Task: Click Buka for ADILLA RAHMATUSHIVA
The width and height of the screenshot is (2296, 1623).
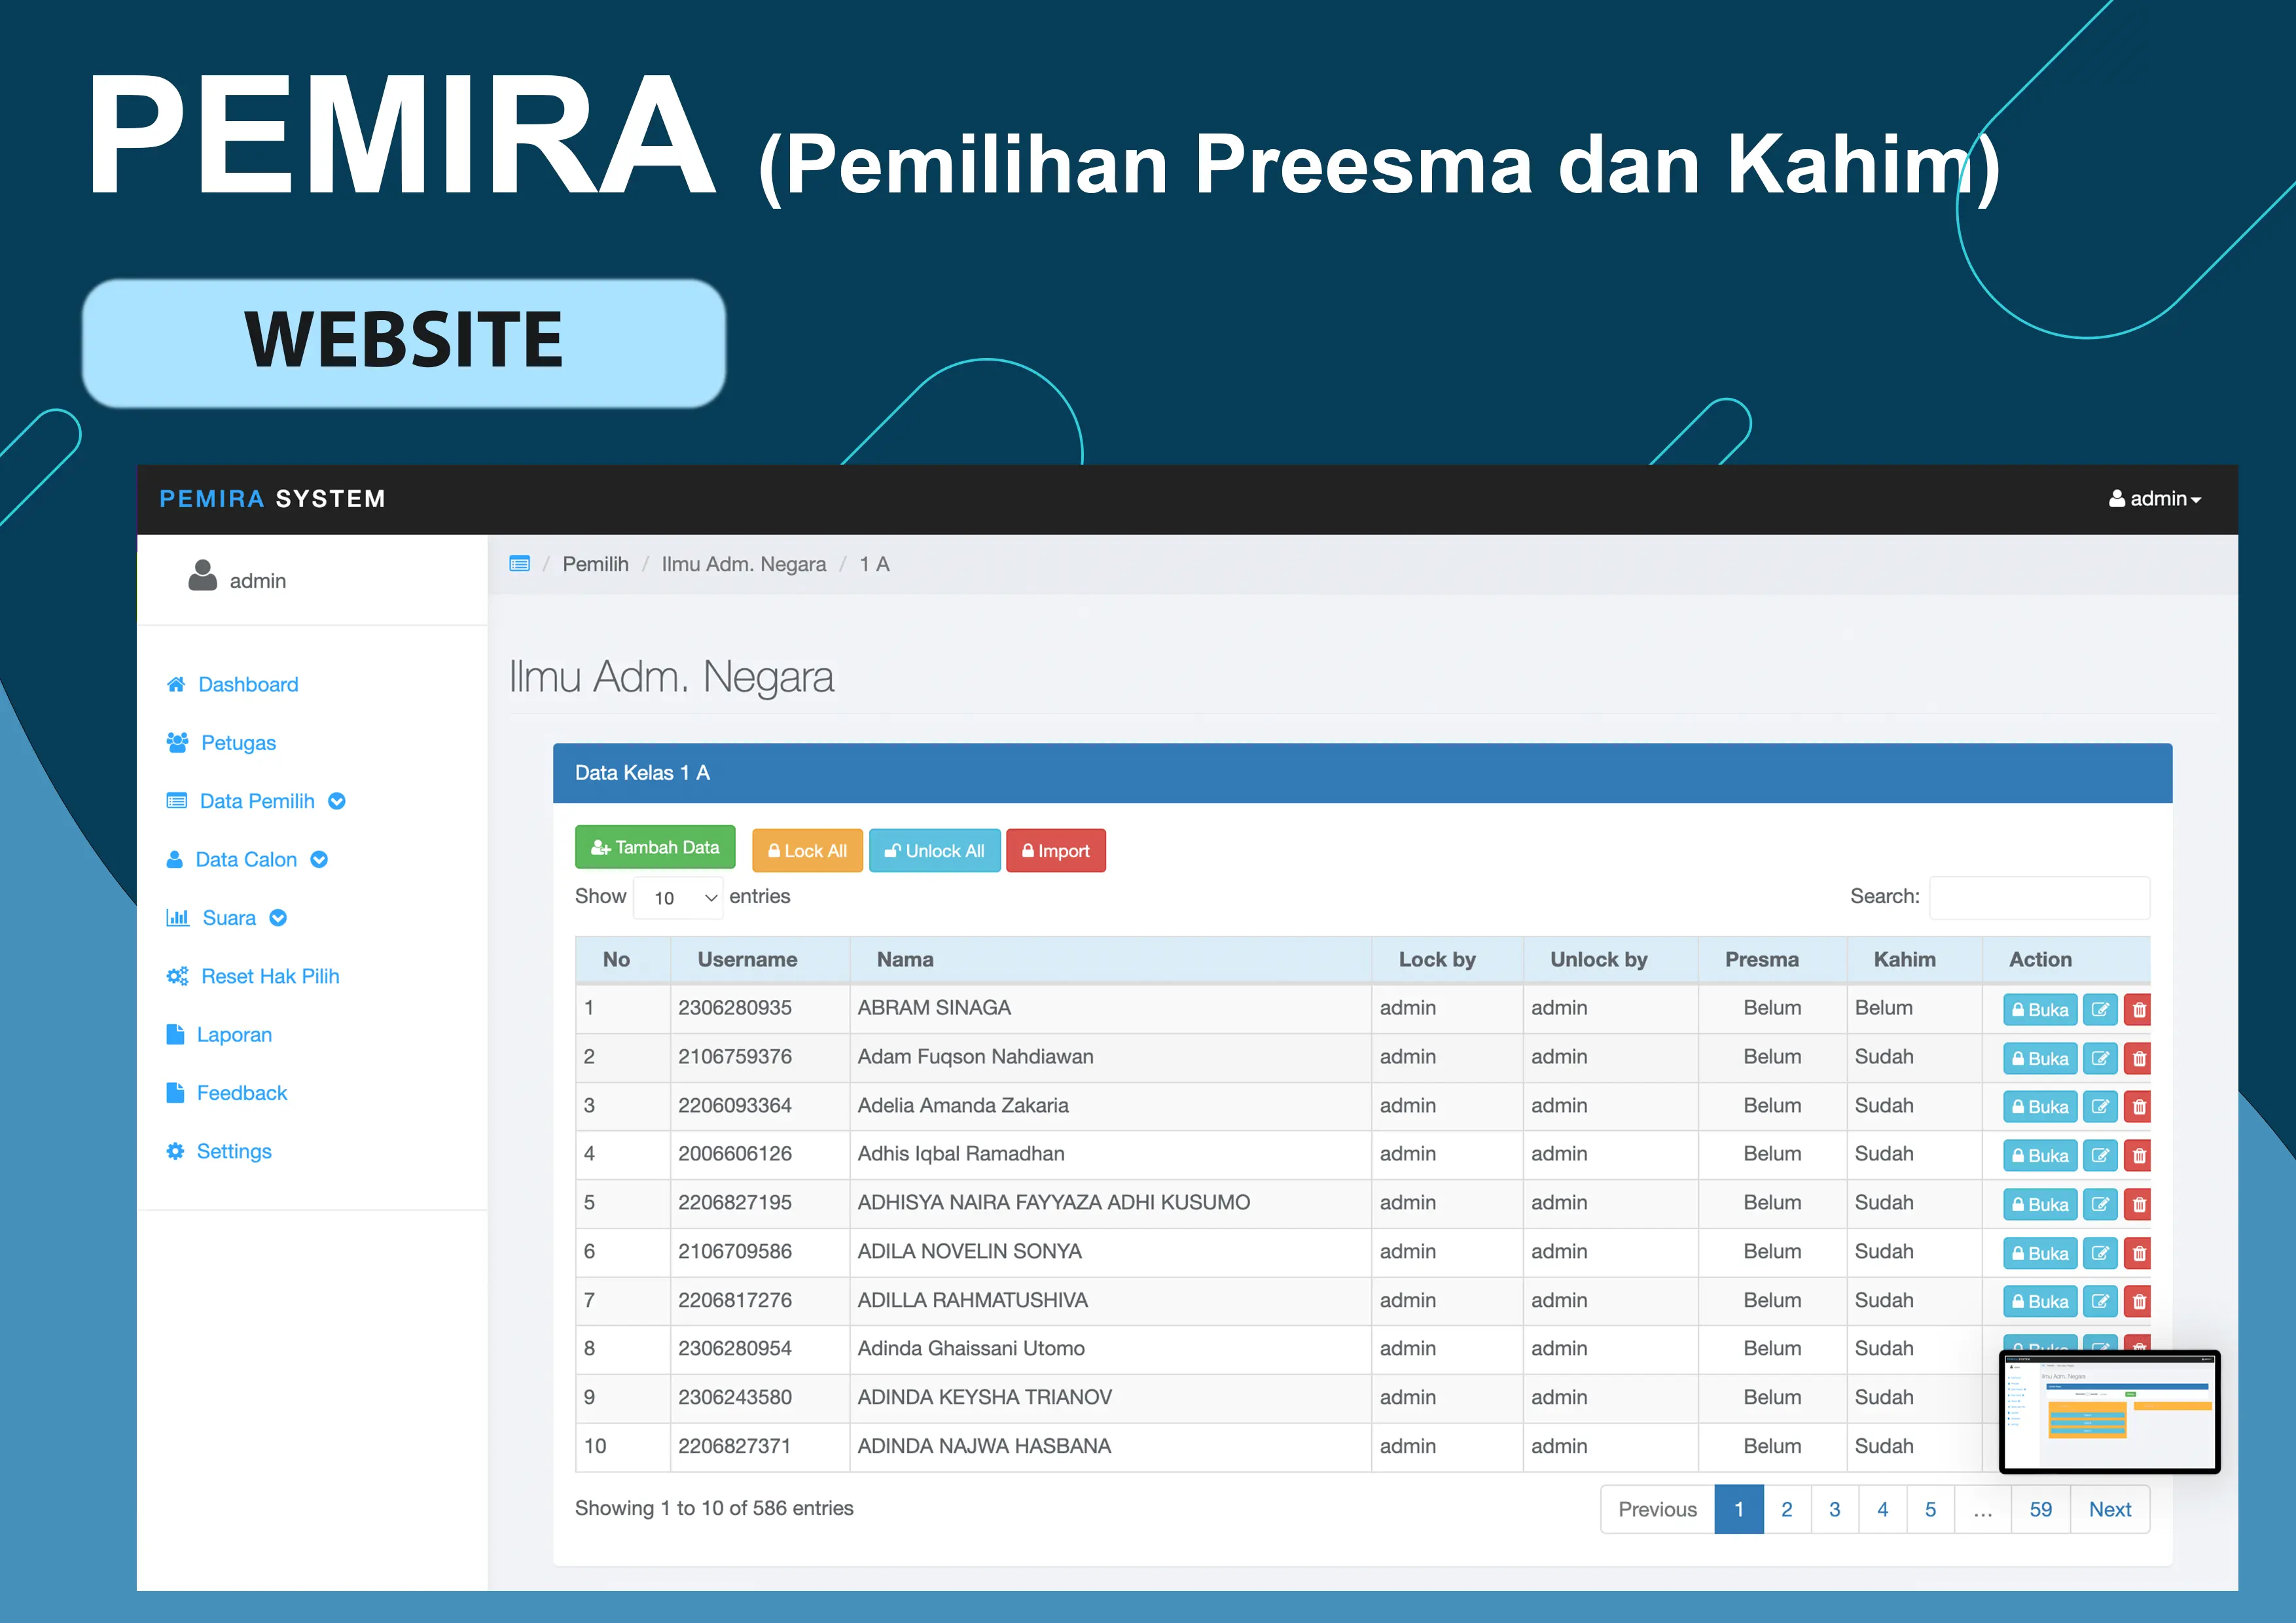Action: click(x=2040, y=1302)
